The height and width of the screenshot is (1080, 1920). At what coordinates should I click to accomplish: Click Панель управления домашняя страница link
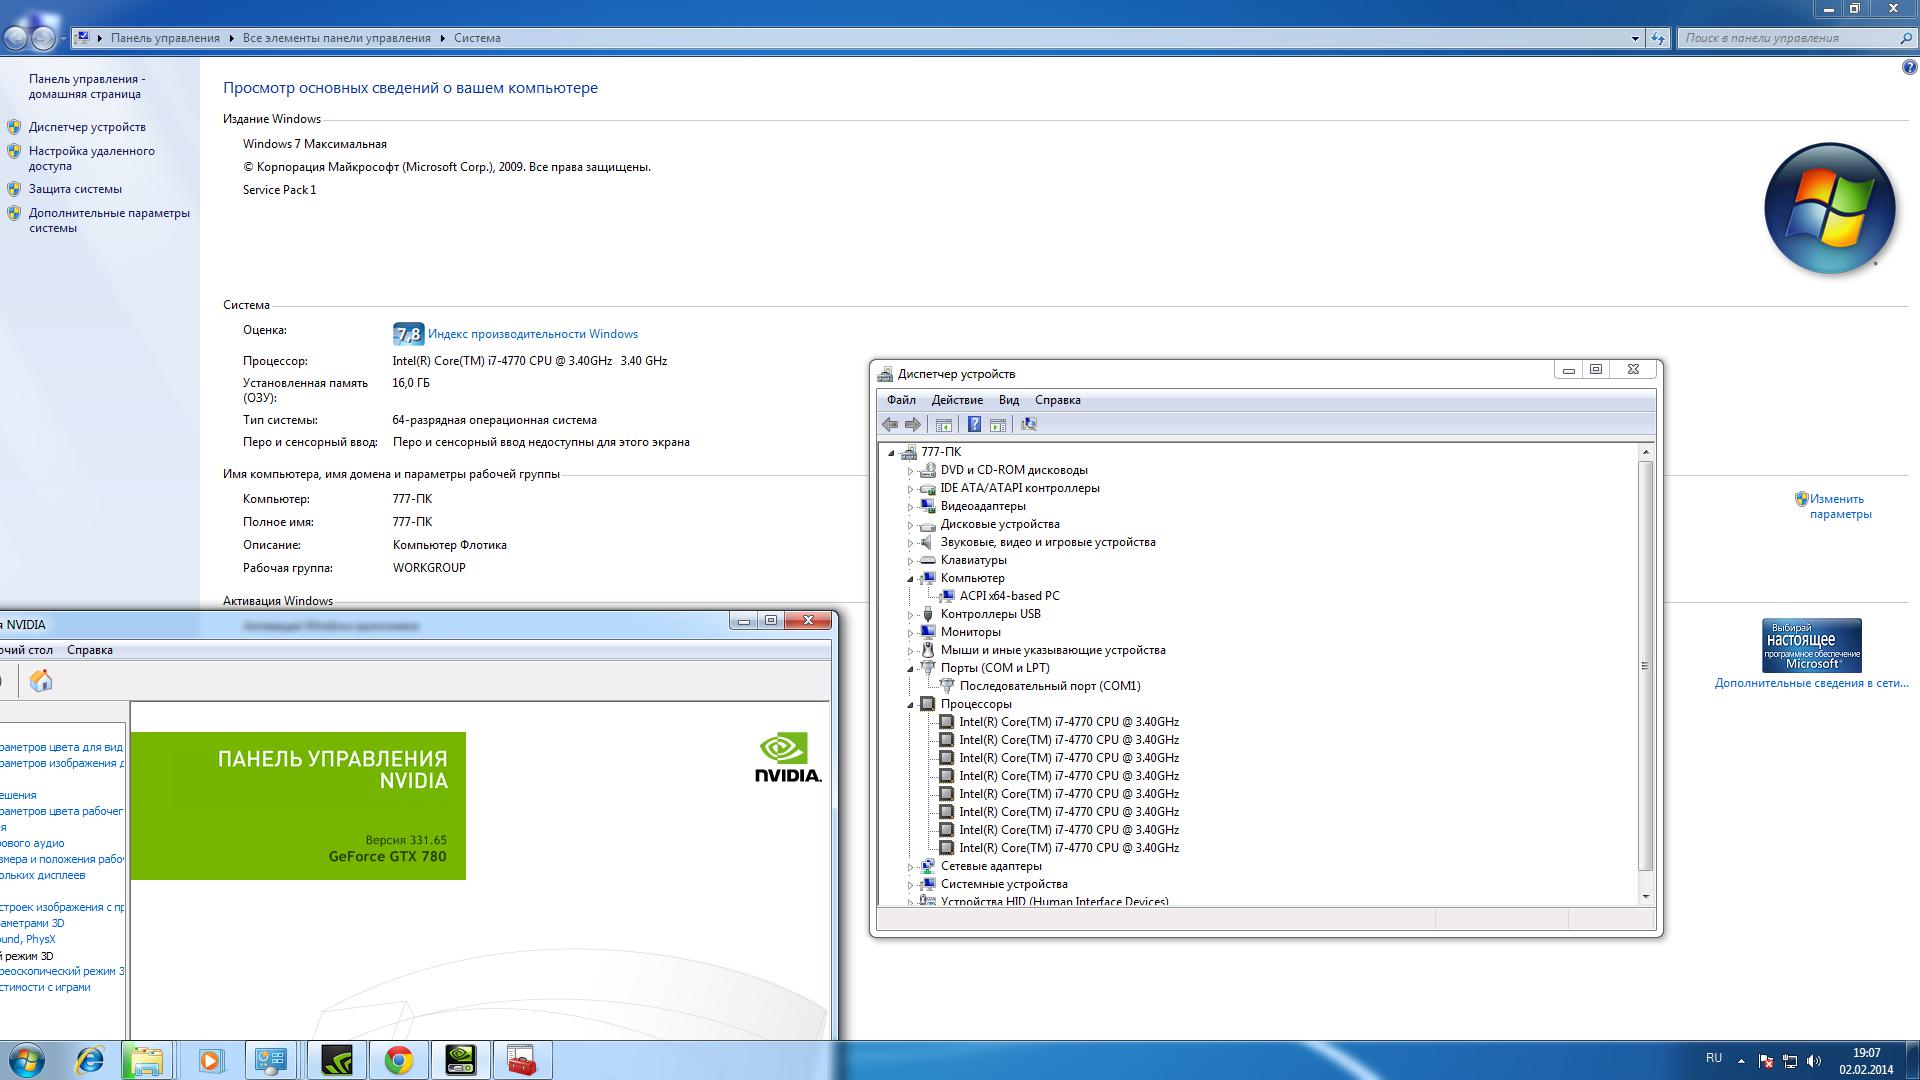pos(87,86)
